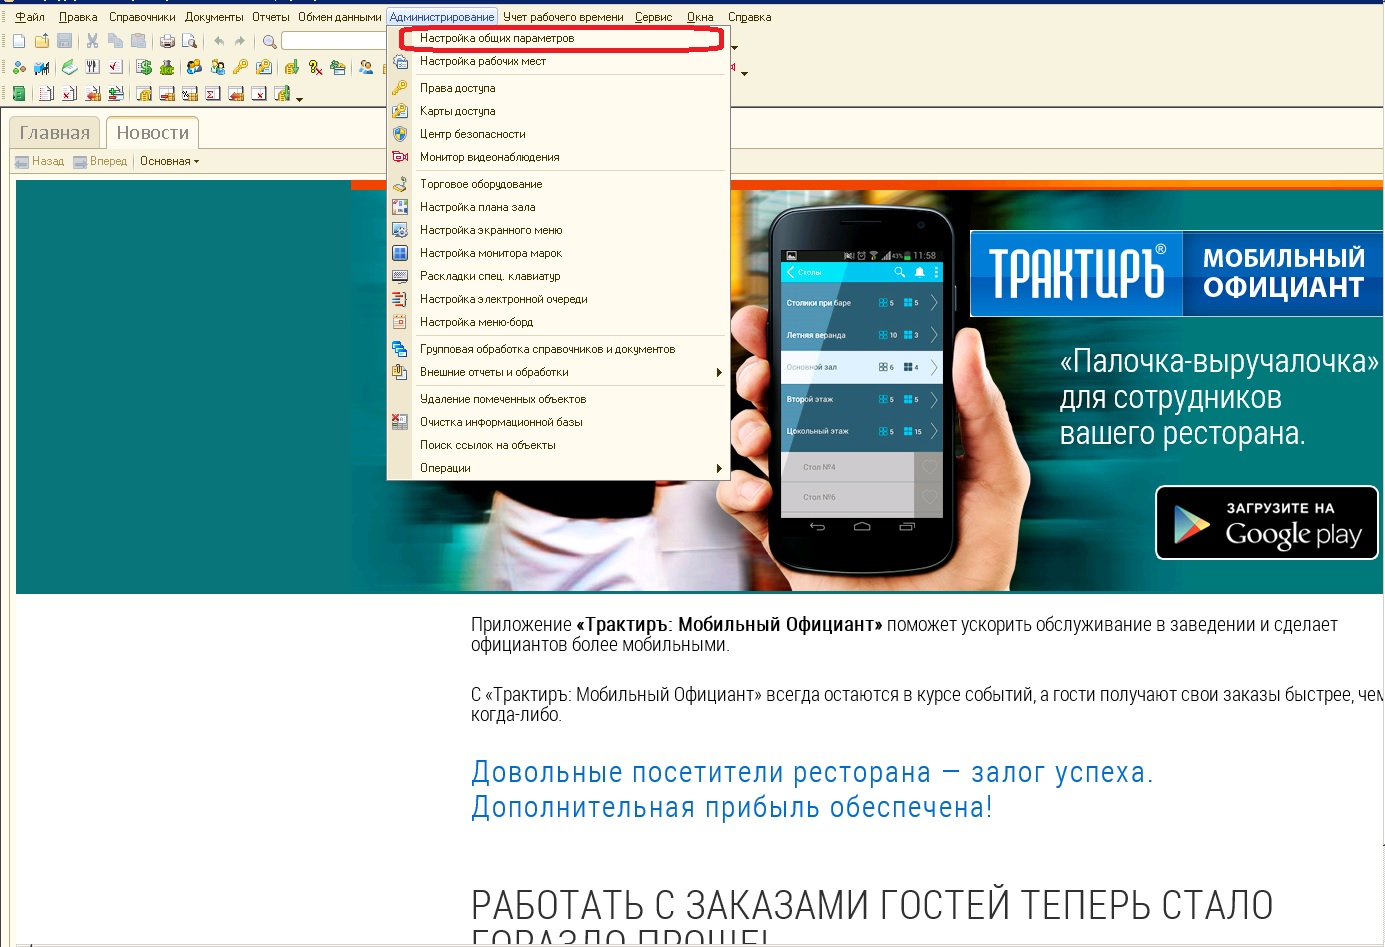
Task: Click the green book journal icon
Action: (19, 93)
